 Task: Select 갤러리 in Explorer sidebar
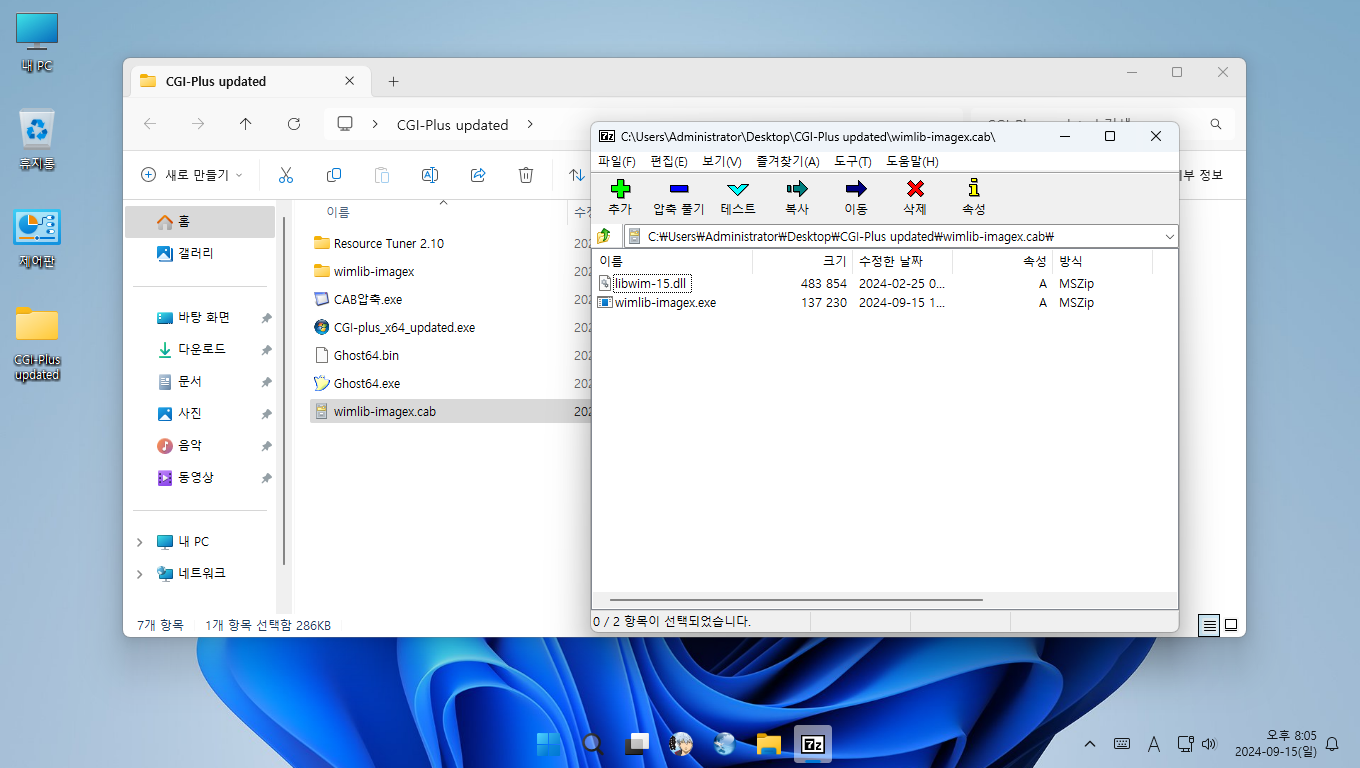pos(200,253)
